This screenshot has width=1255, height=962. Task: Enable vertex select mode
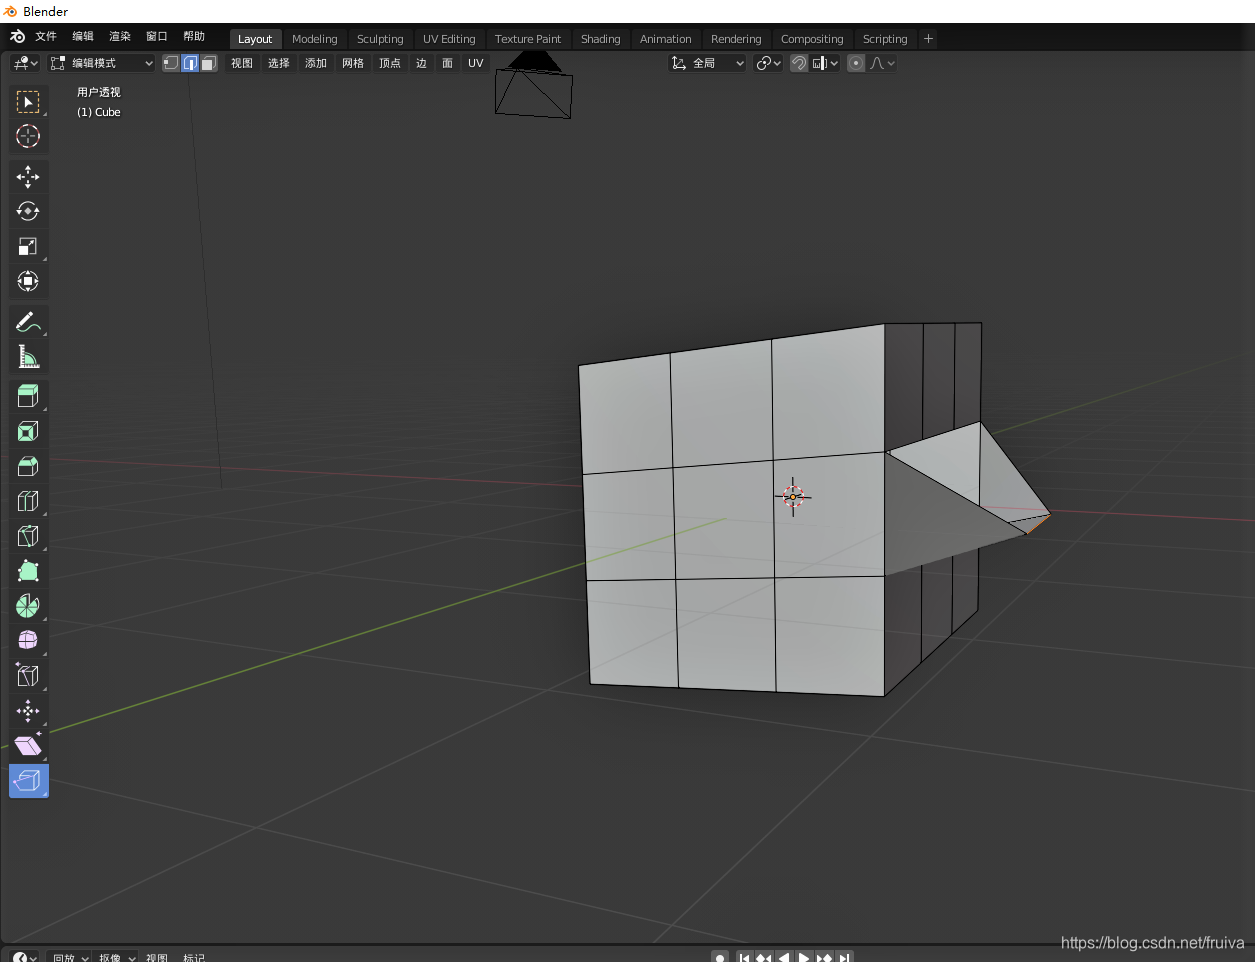pos(171,63)
